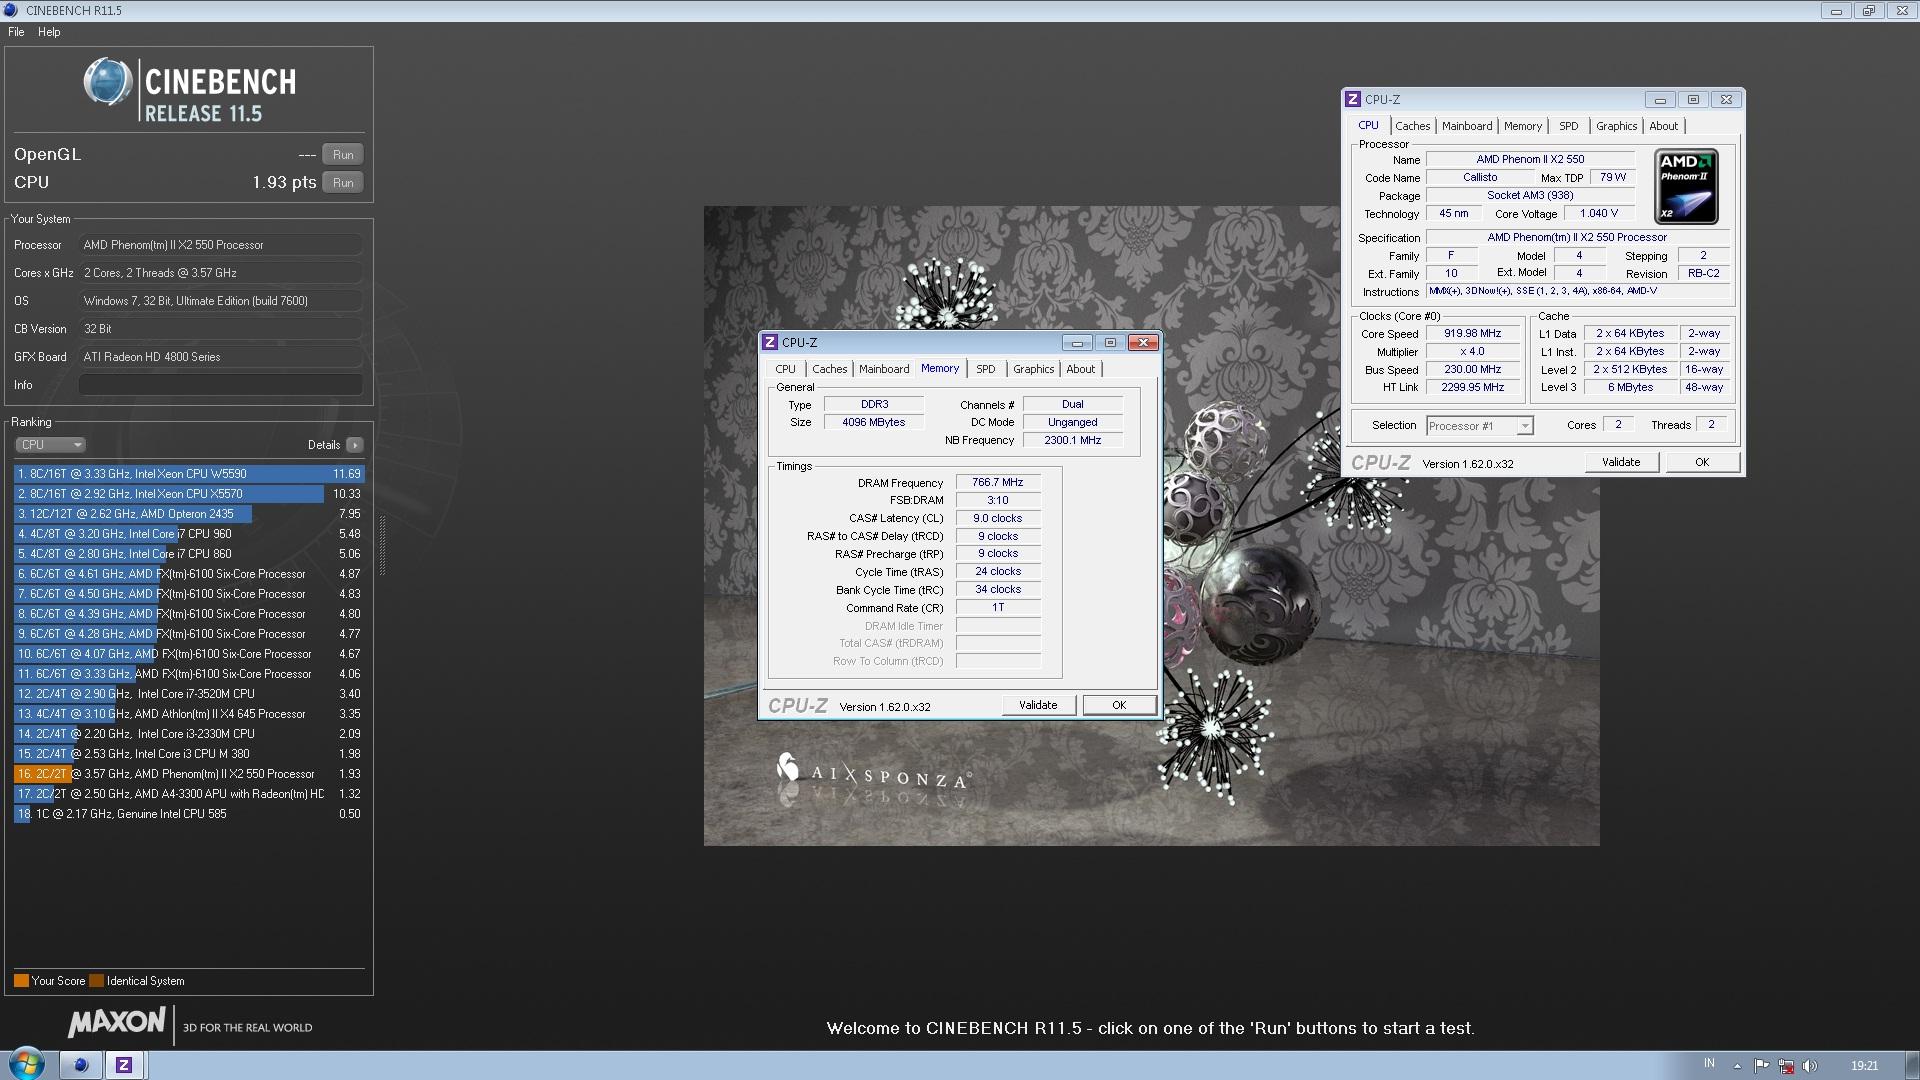The image size is (1920, 1080).
Task: Click the AMD Phenom II processor logo
Action: 1686,187
